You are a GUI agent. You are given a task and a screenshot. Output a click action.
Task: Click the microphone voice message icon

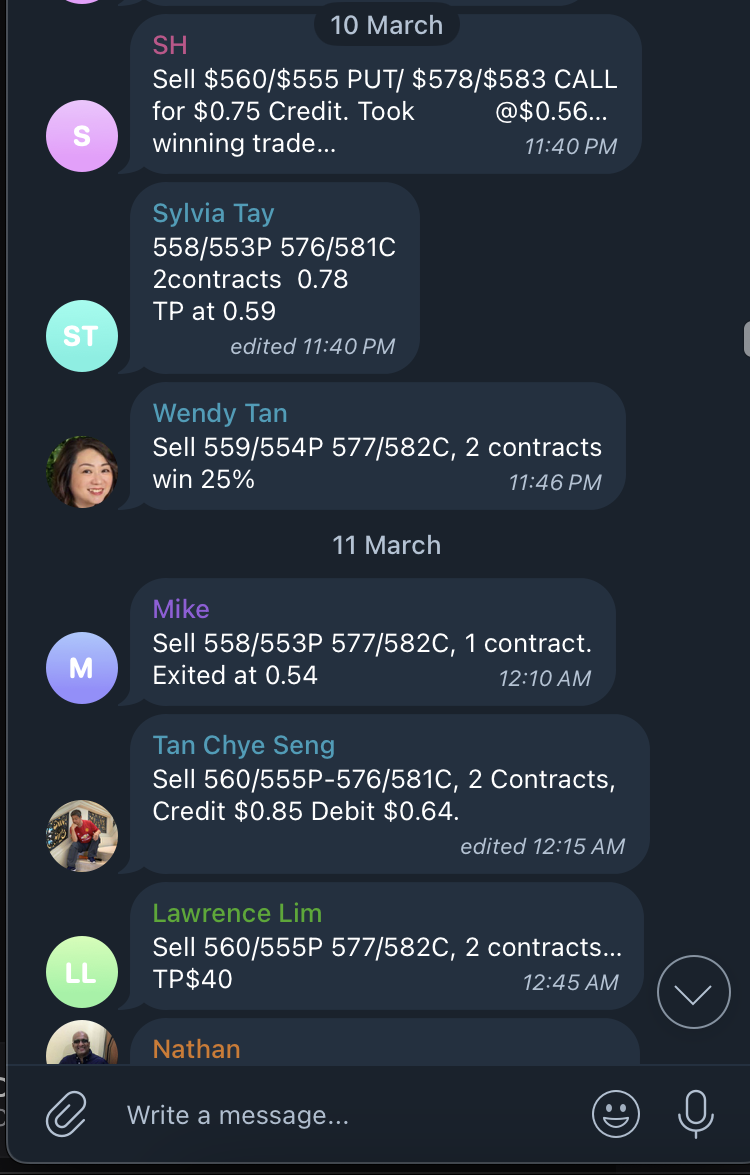pyautogui.click(x=695, y=1114)
